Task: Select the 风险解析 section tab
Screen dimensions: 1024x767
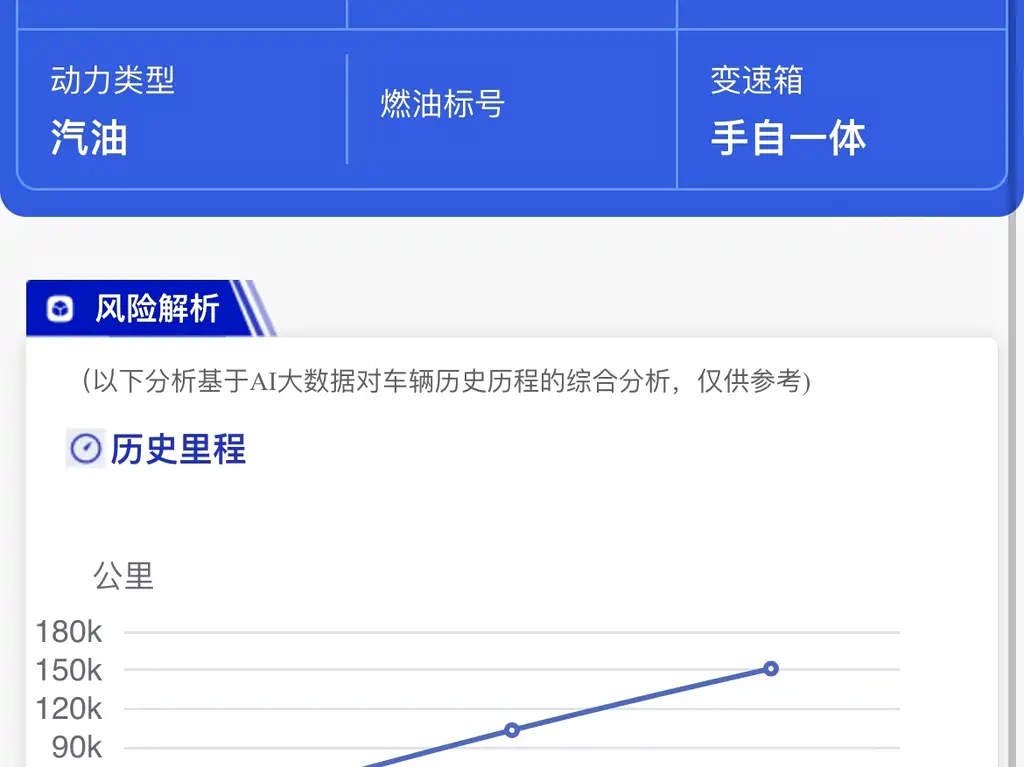Action: tap(156, 308)
